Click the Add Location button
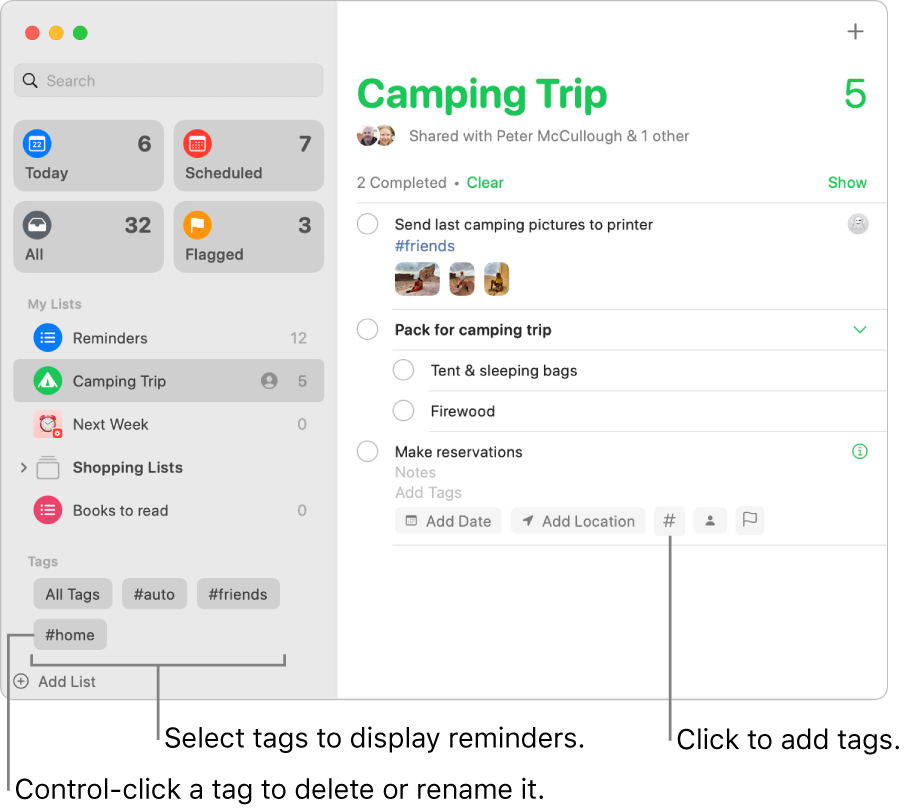Screen dimensions: 908x812 tap(578, 520)
